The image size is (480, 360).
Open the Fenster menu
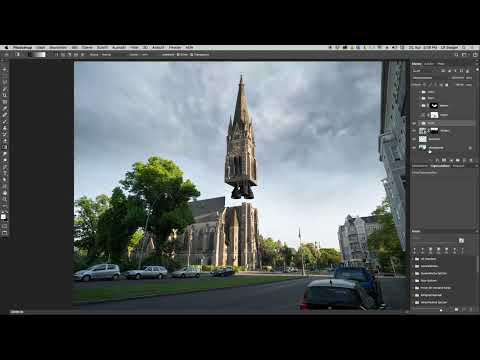[x=175, y=48]
